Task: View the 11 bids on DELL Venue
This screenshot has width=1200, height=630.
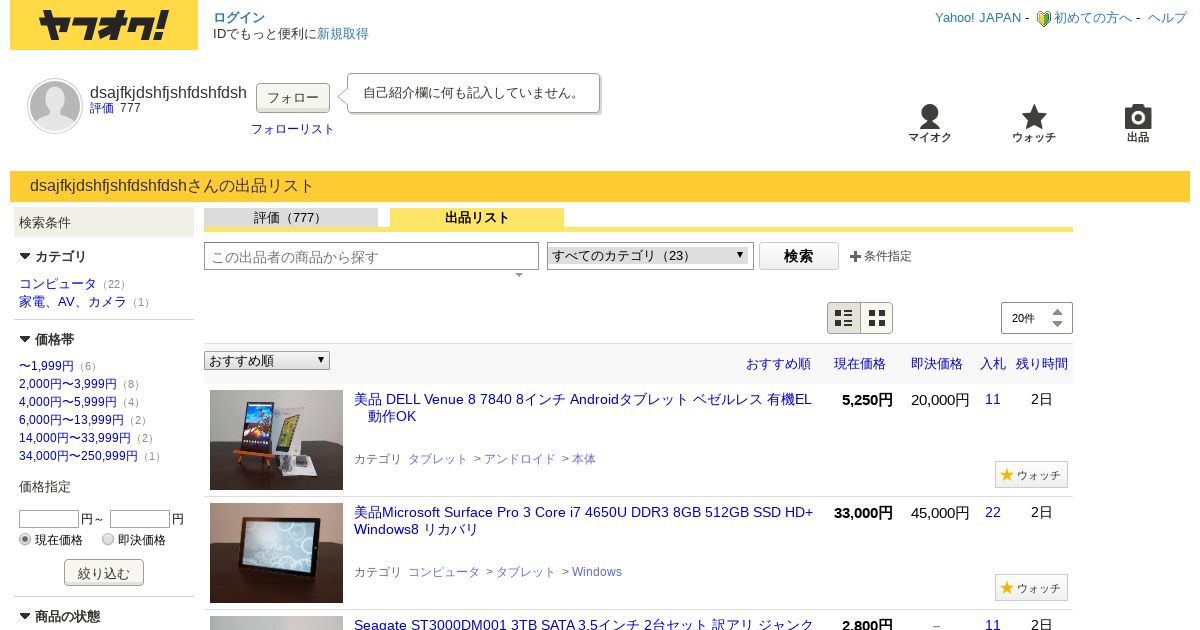Action: 993,400
